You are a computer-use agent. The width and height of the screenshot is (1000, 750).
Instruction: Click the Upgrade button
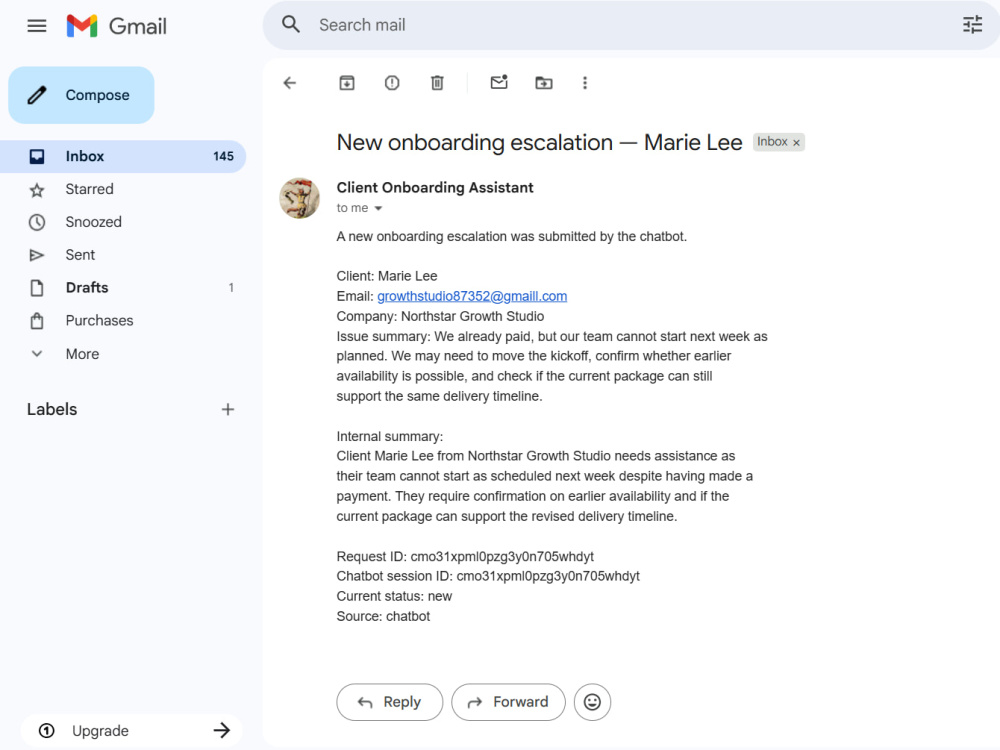131,730
